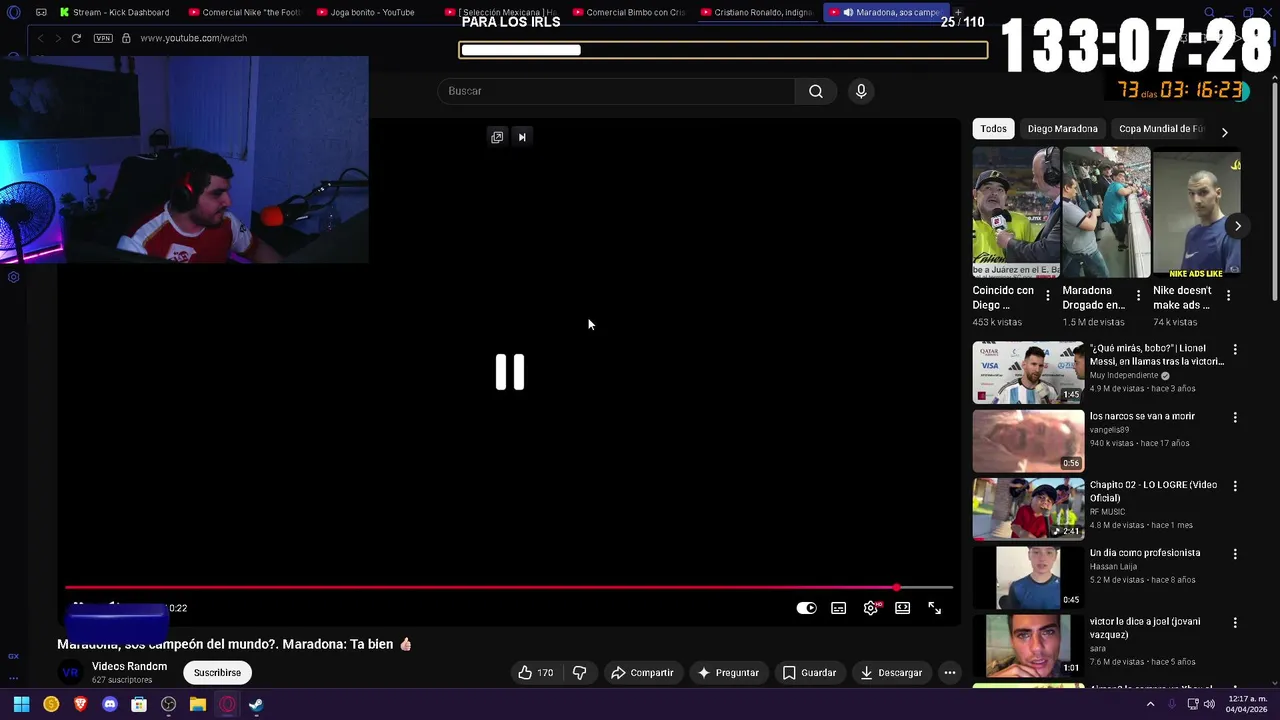Open options for los narcos se van a morir
The width and height of the screenshot is (1280, 720).
[x=1235, y=418]
